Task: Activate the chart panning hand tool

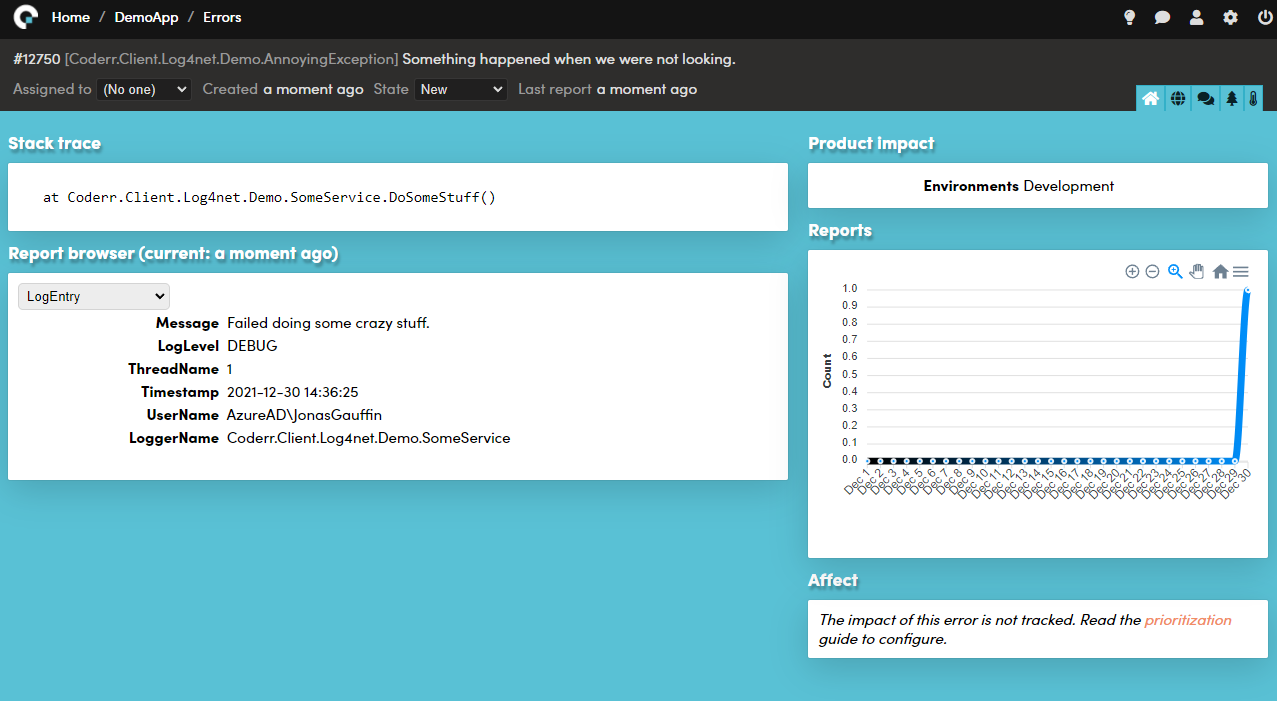Action: click(x=1197, y=271)
